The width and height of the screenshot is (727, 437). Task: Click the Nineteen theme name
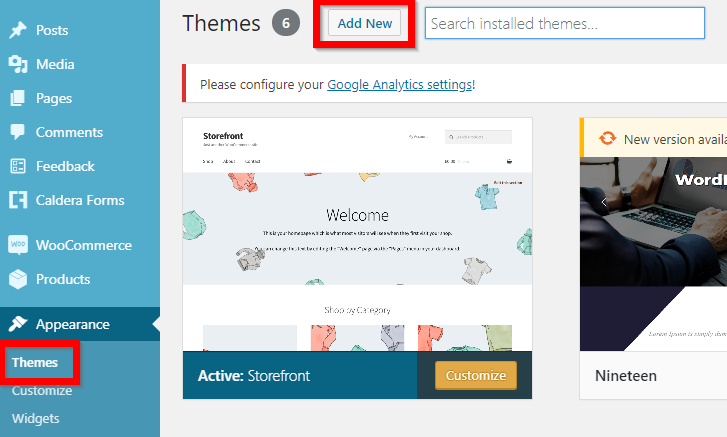tap(626, 375)
